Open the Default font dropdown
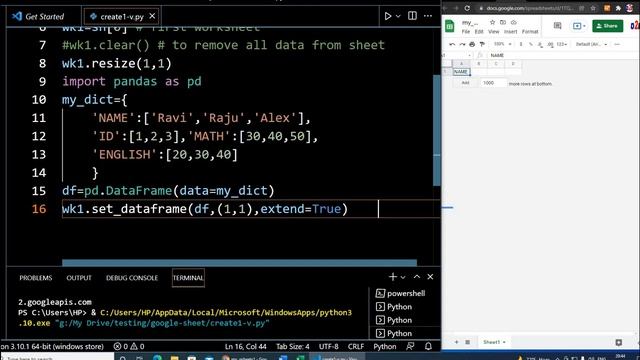The height and width of the screenshot is (360, 640). 591,44
